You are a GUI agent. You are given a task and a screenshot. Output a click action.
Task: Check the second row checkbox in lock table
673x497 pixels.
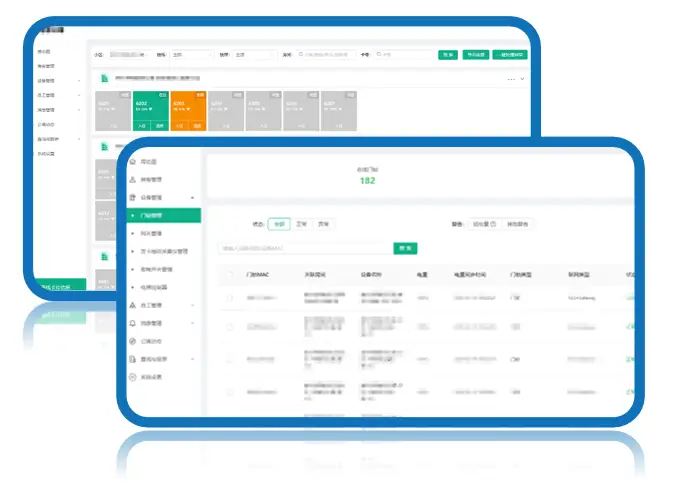click(230, 326)
